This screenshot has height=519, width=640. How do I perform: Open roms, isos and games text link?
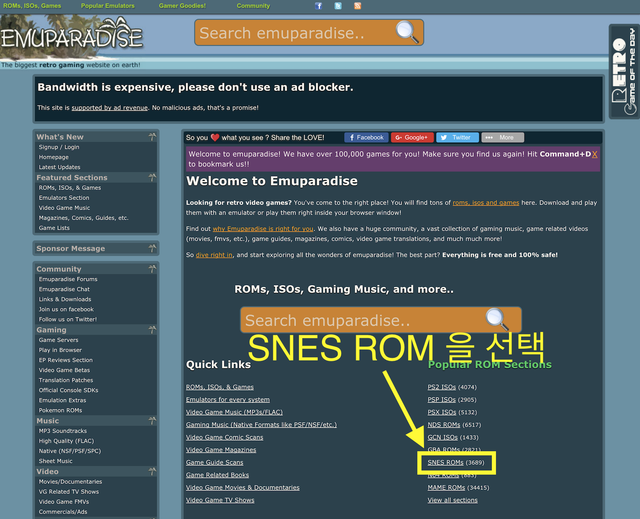coord(486,203)
